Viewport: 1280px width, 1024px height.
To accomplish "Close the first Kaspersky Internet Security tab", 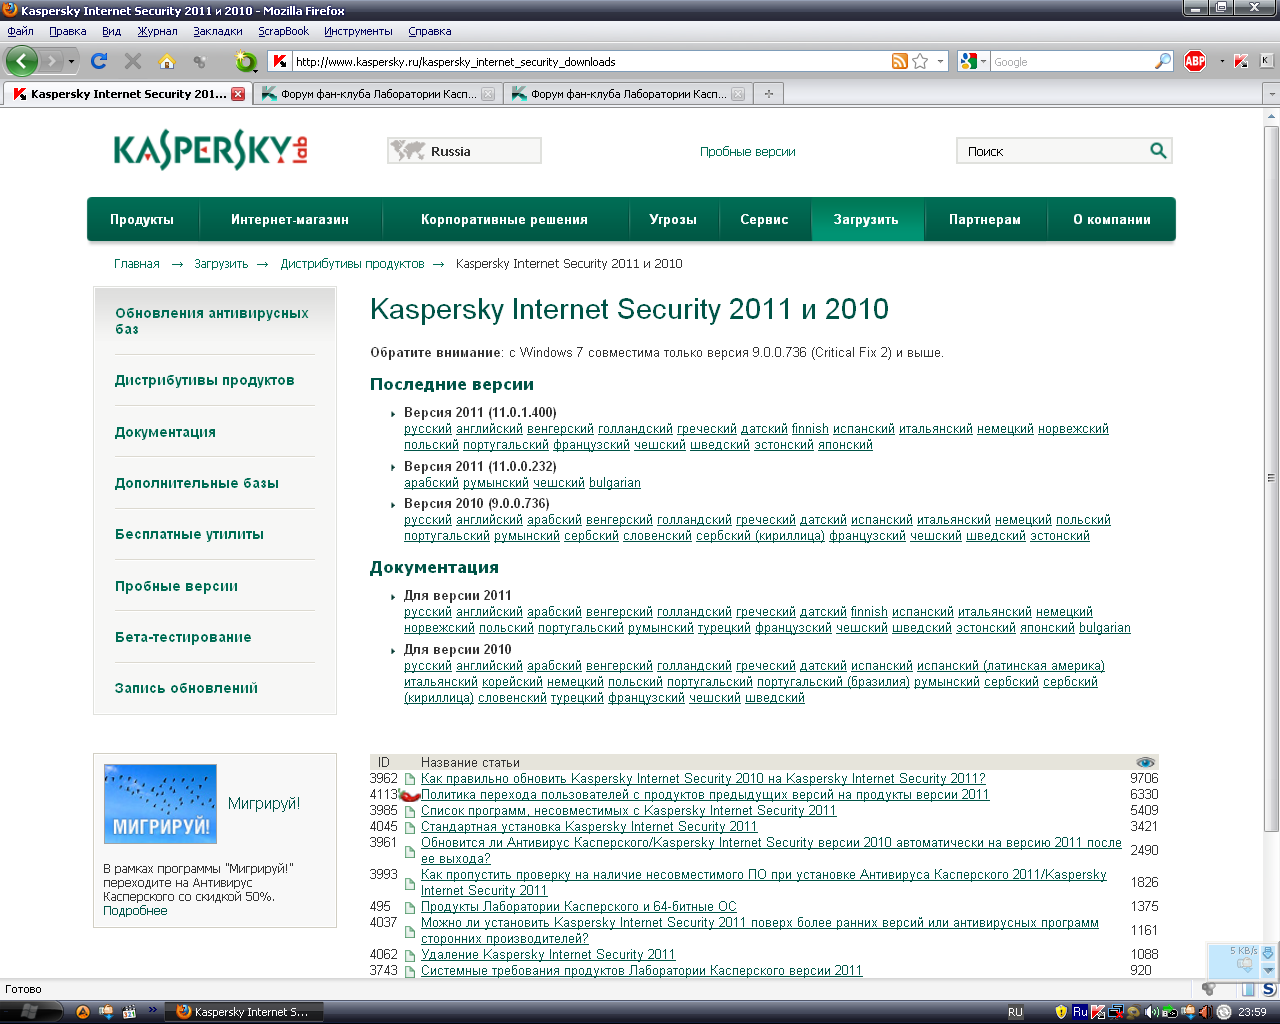I will (x=238, y=94).
